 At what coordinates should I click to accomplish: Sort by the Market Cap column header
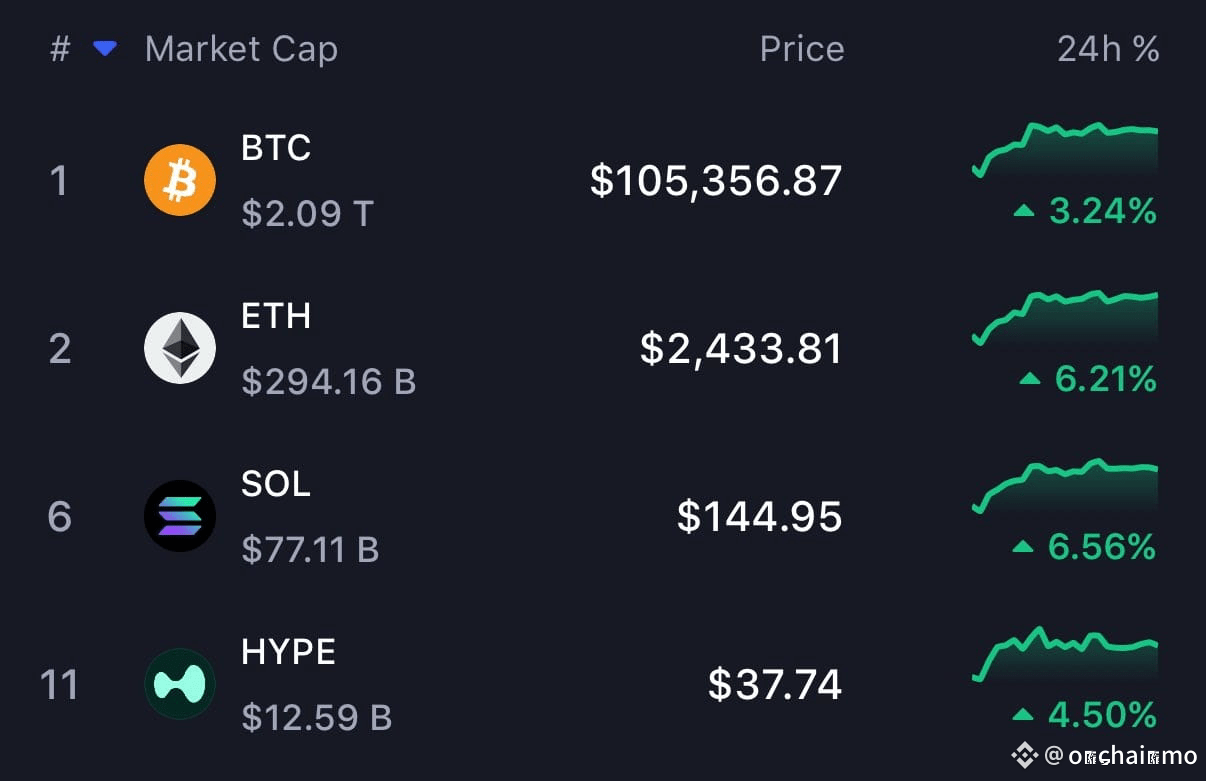[241, 49]
